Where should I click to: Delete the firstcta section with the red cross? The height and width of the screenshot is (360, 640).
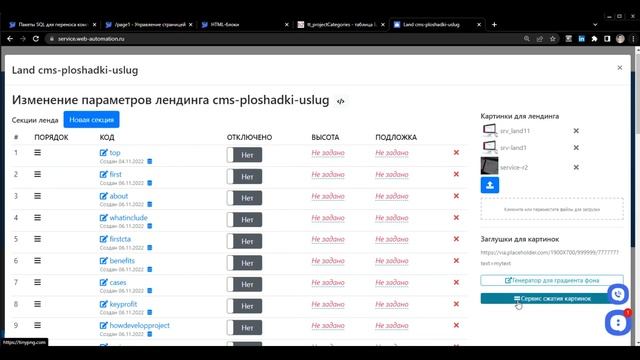coord(456,239)
